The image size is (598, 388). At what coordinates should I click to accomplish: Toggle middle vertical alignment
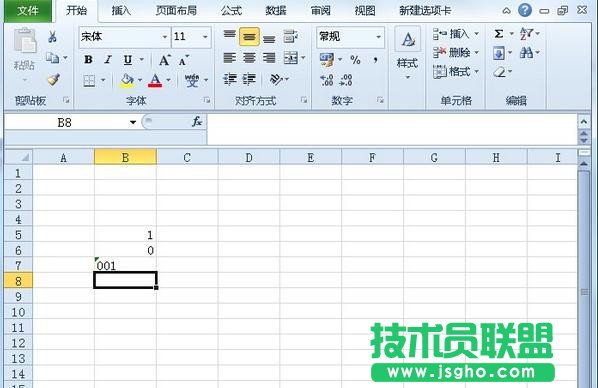[x=249, y=37]
